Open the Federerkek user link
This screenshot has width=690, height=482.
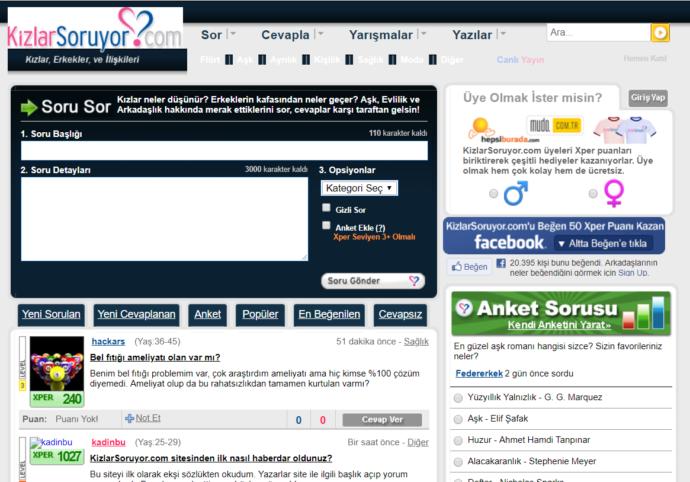point(479,374)
